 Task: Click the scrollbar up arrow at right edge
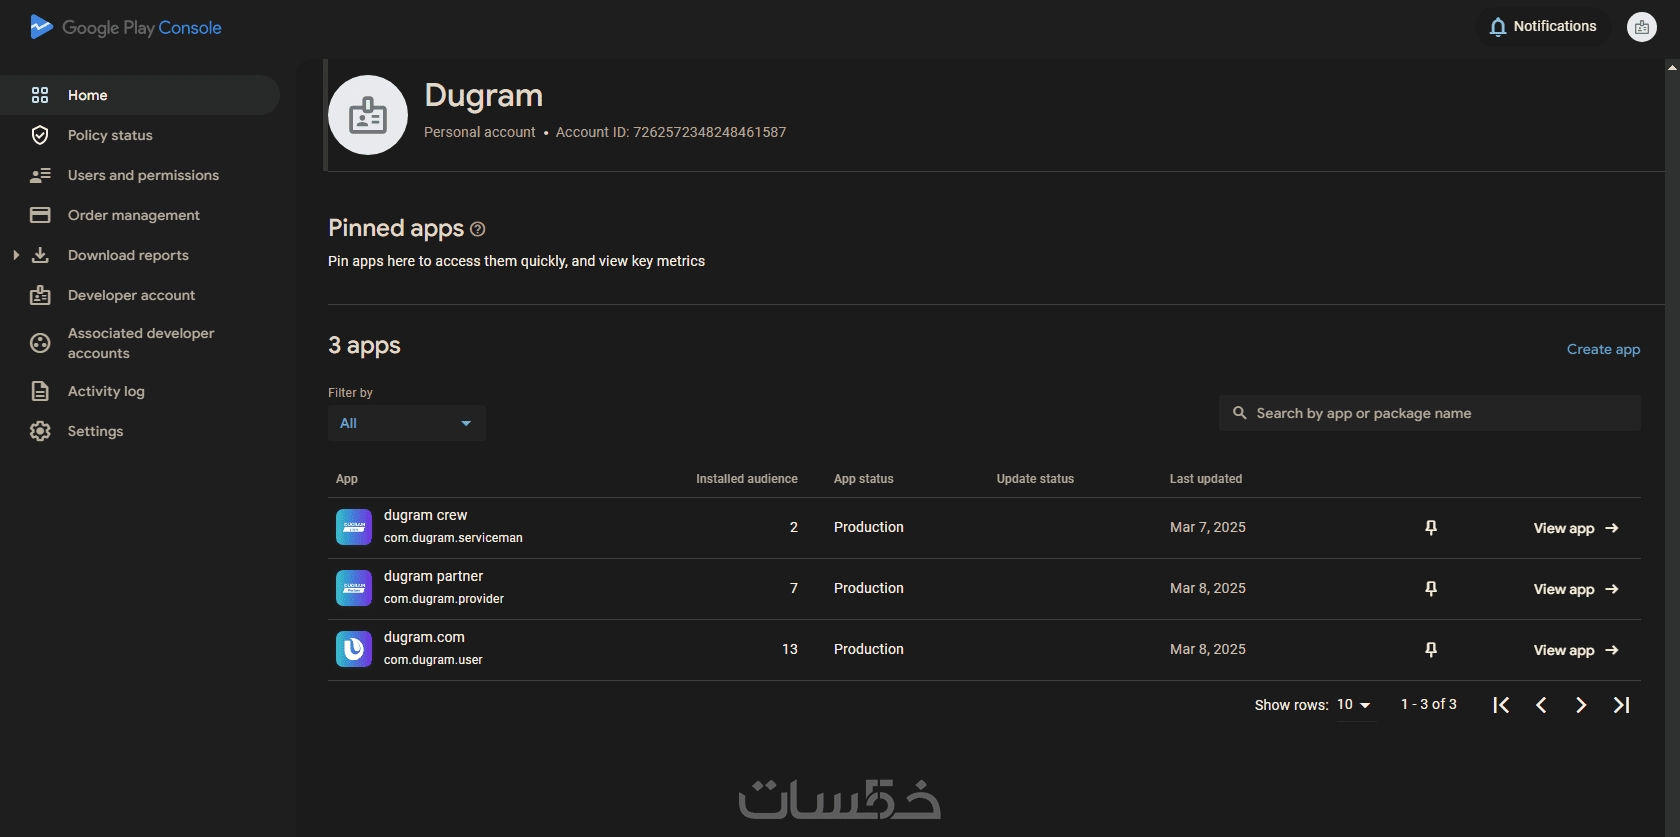pos(1672,68)
